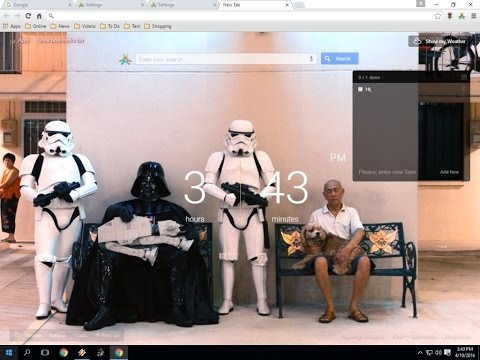Open the Videos bookmarks folder

tap(85, 26)
